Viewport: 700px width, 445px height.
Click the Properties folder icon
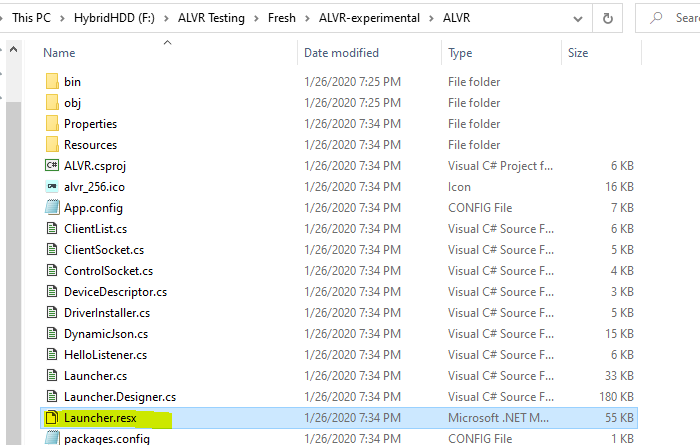pyautogui.click(x=52, y=124)
